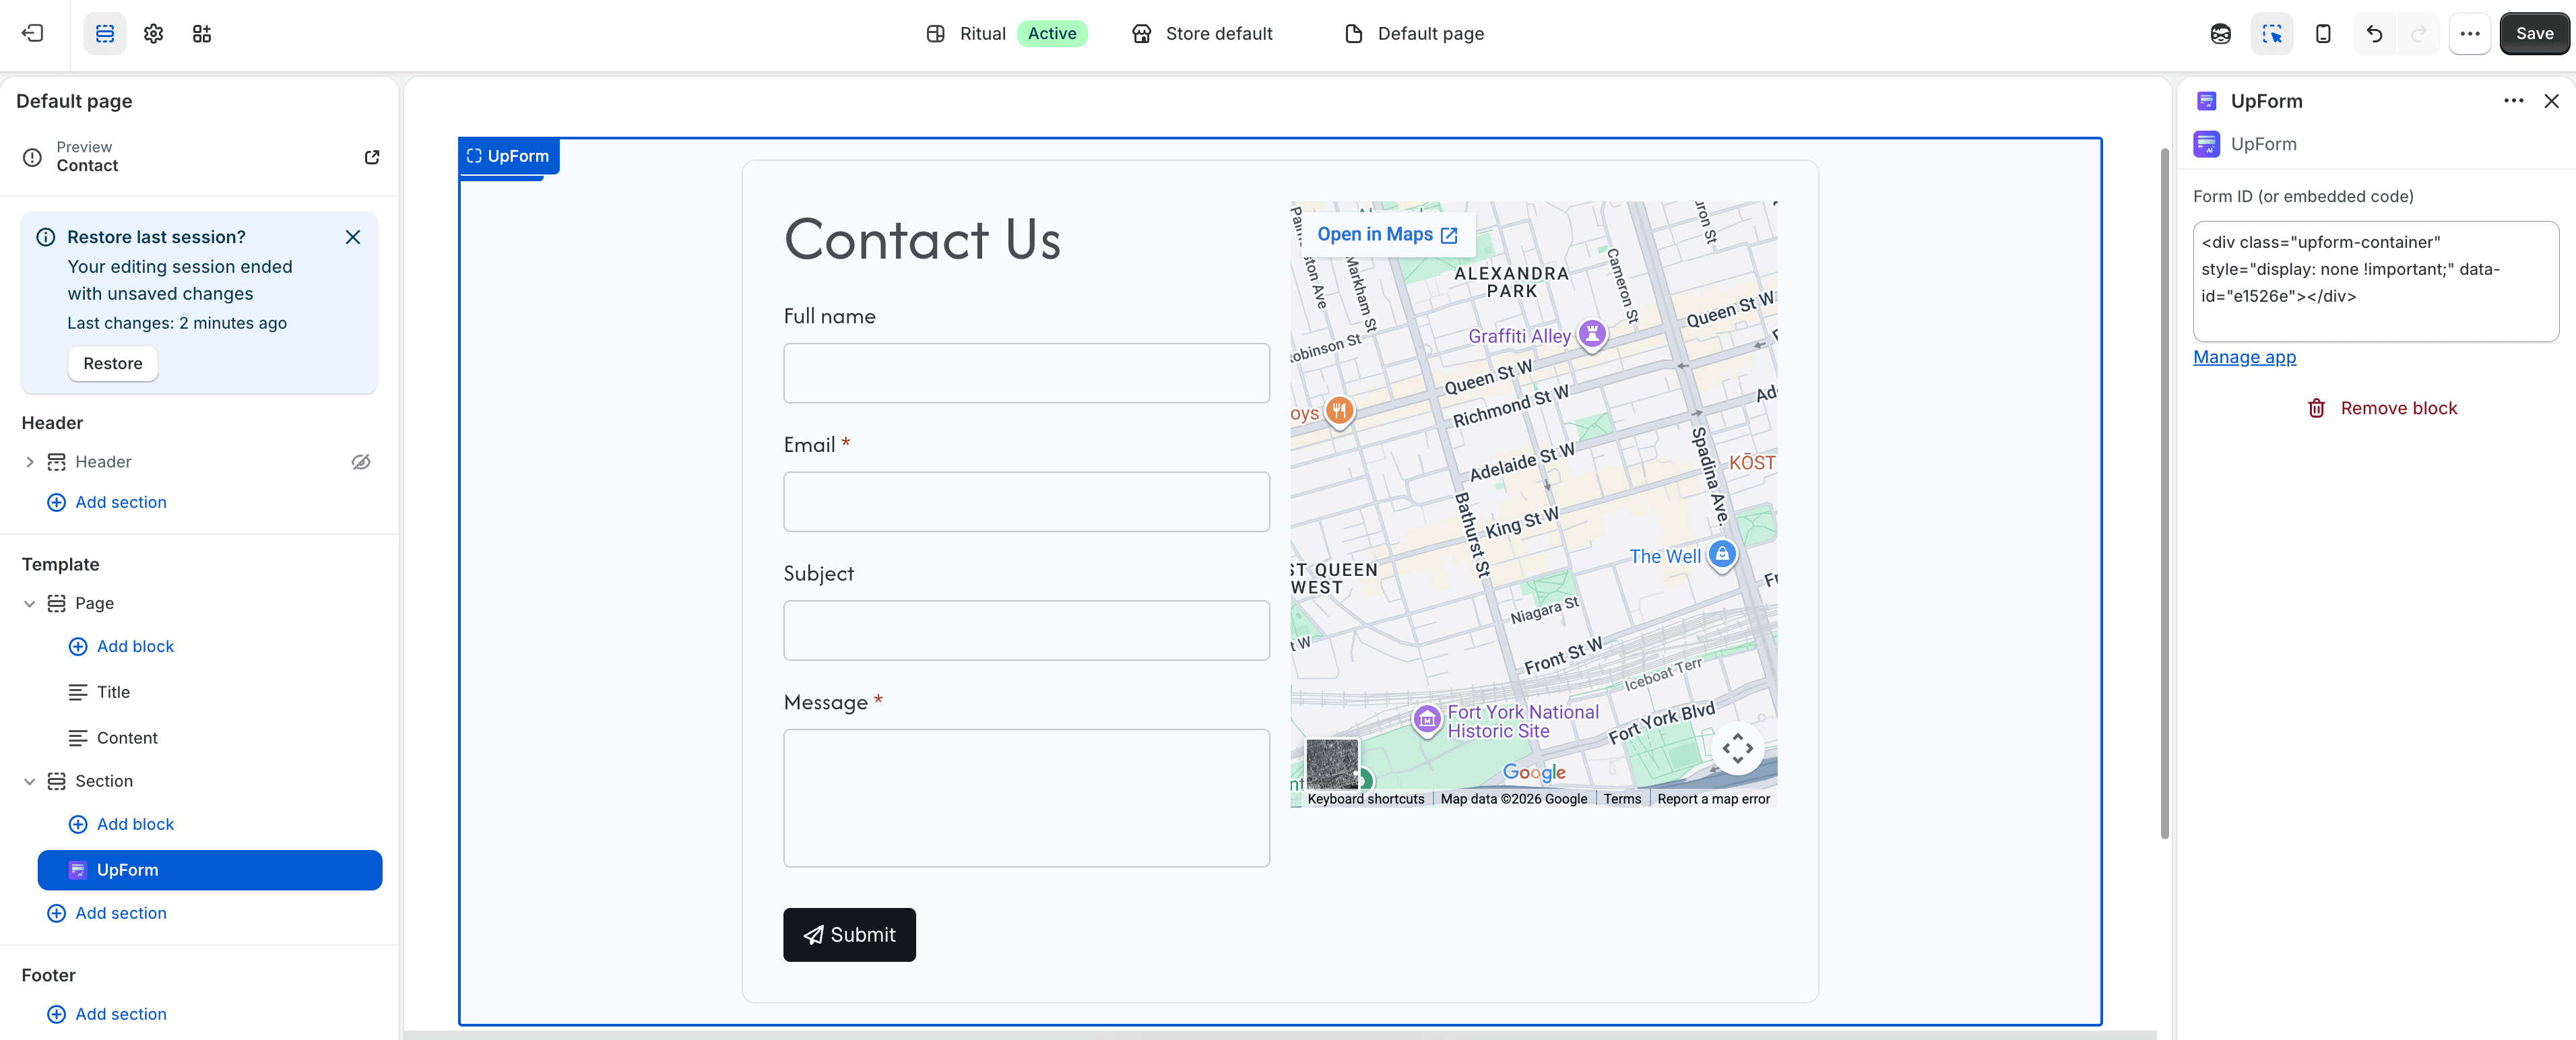Dismiss the Restore last session banner
The image size is (2576, 1040).
(x=353, y=237)
